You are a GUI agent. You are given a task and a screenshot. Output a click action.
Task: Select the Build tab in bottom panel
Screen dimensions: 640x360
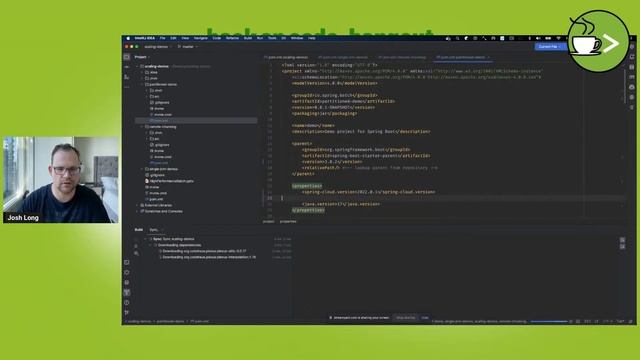coord(139,230)
